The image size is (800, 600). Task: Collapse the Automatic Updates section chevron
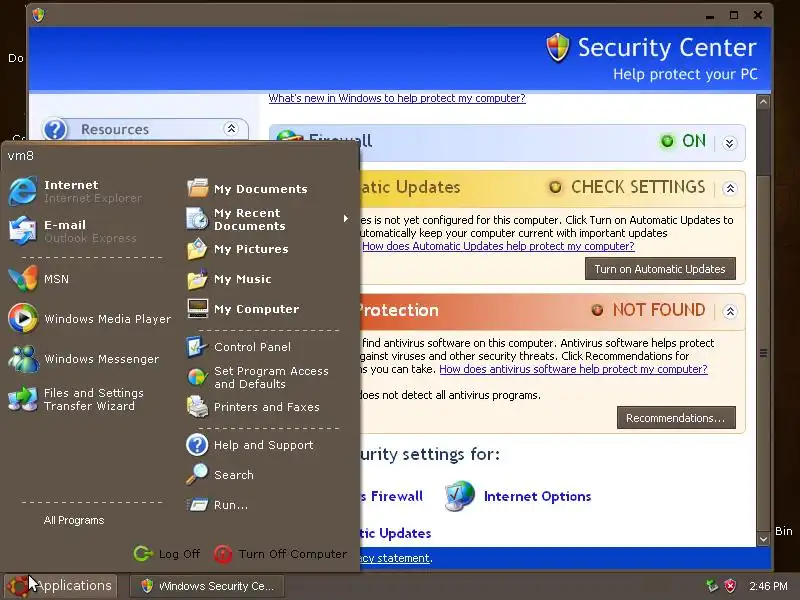coord(730,189)
